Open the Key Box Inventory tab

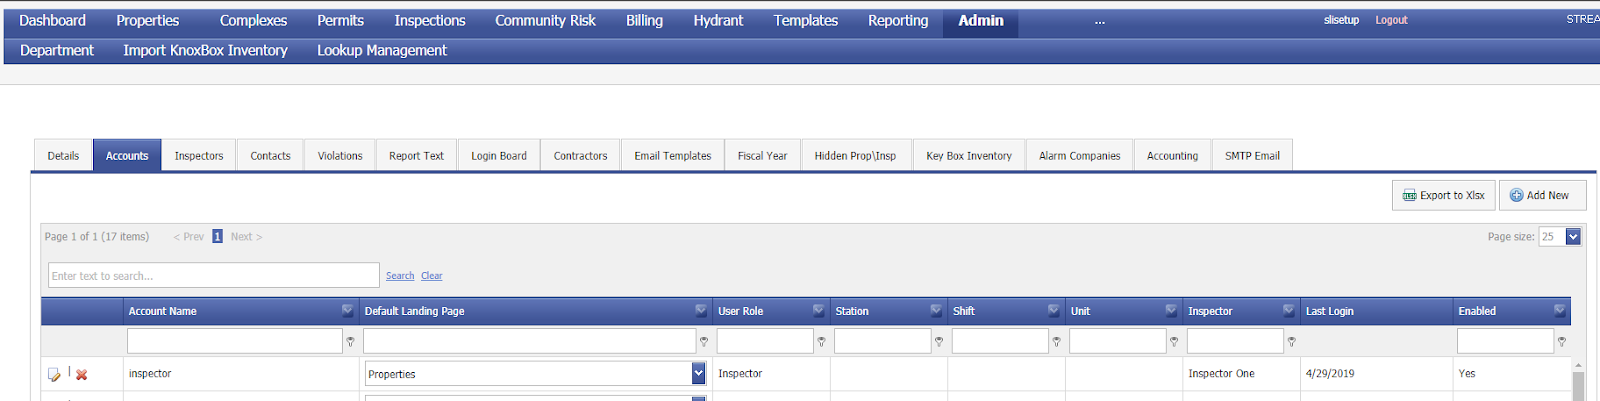pyautogui.click(x=969, y=156)
